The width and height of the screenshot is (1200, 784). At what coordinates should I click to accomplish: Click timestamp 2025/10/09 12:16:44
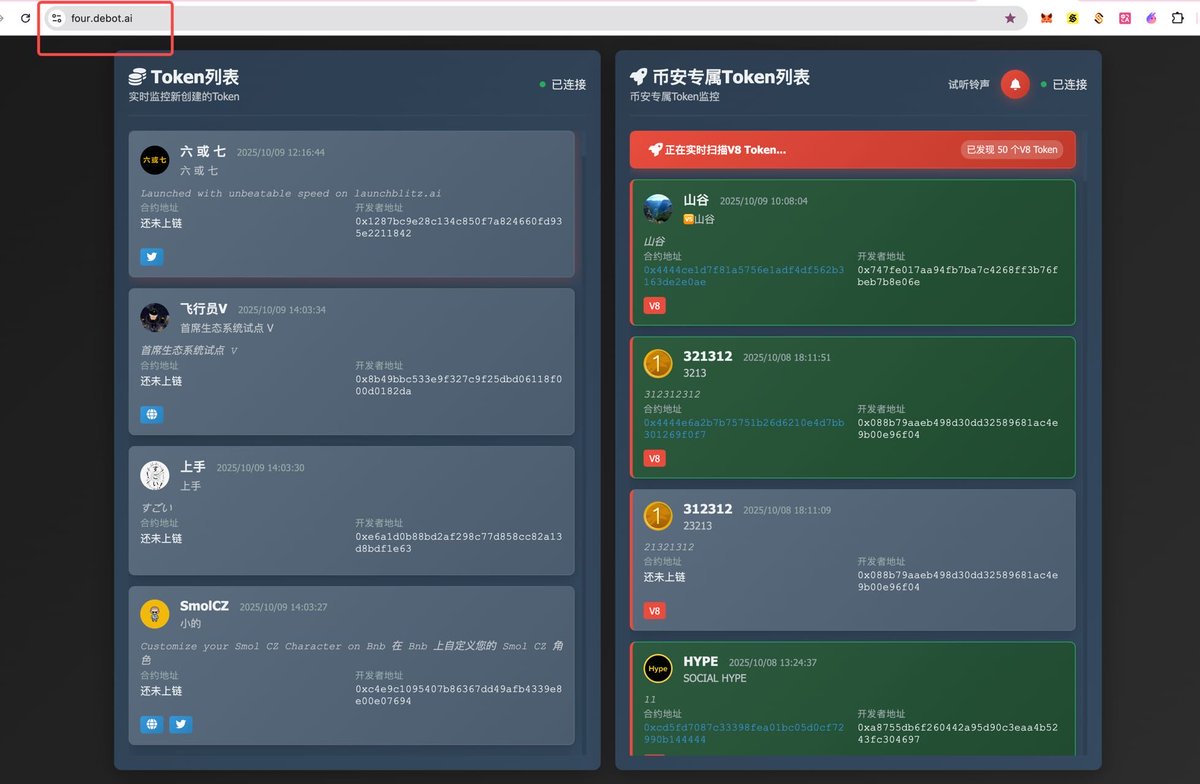pyautogui.click(x=281, y=153)
